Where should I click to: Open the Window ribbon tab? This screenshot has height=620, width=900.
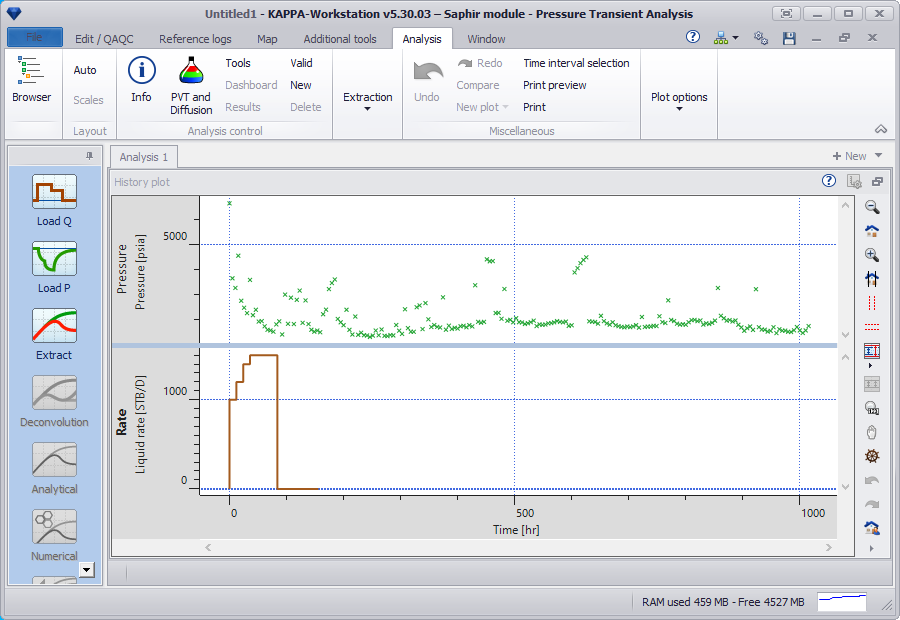[x=486, y=39]
